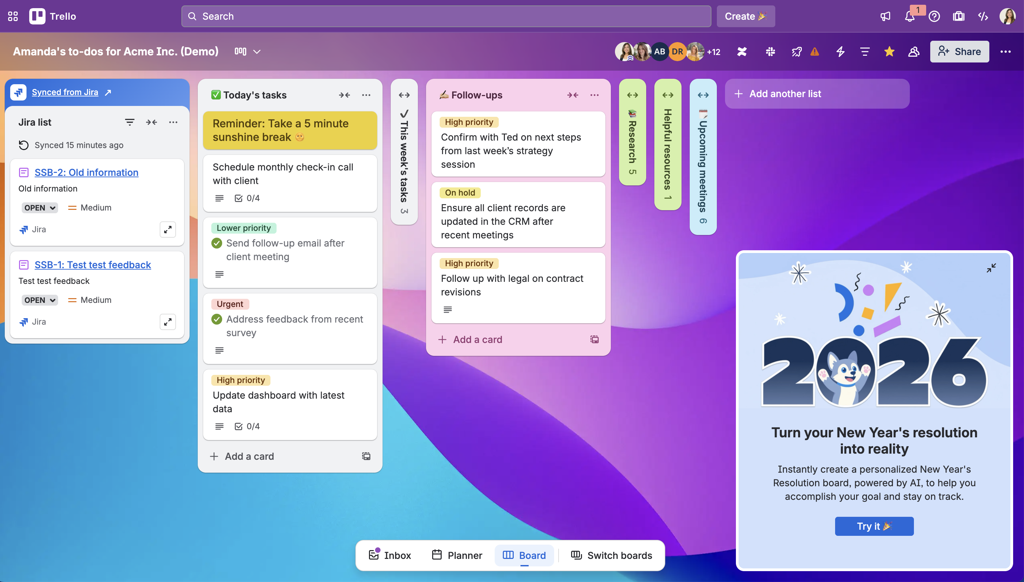Expand the SSB-1 card with arrows icon

168,322
